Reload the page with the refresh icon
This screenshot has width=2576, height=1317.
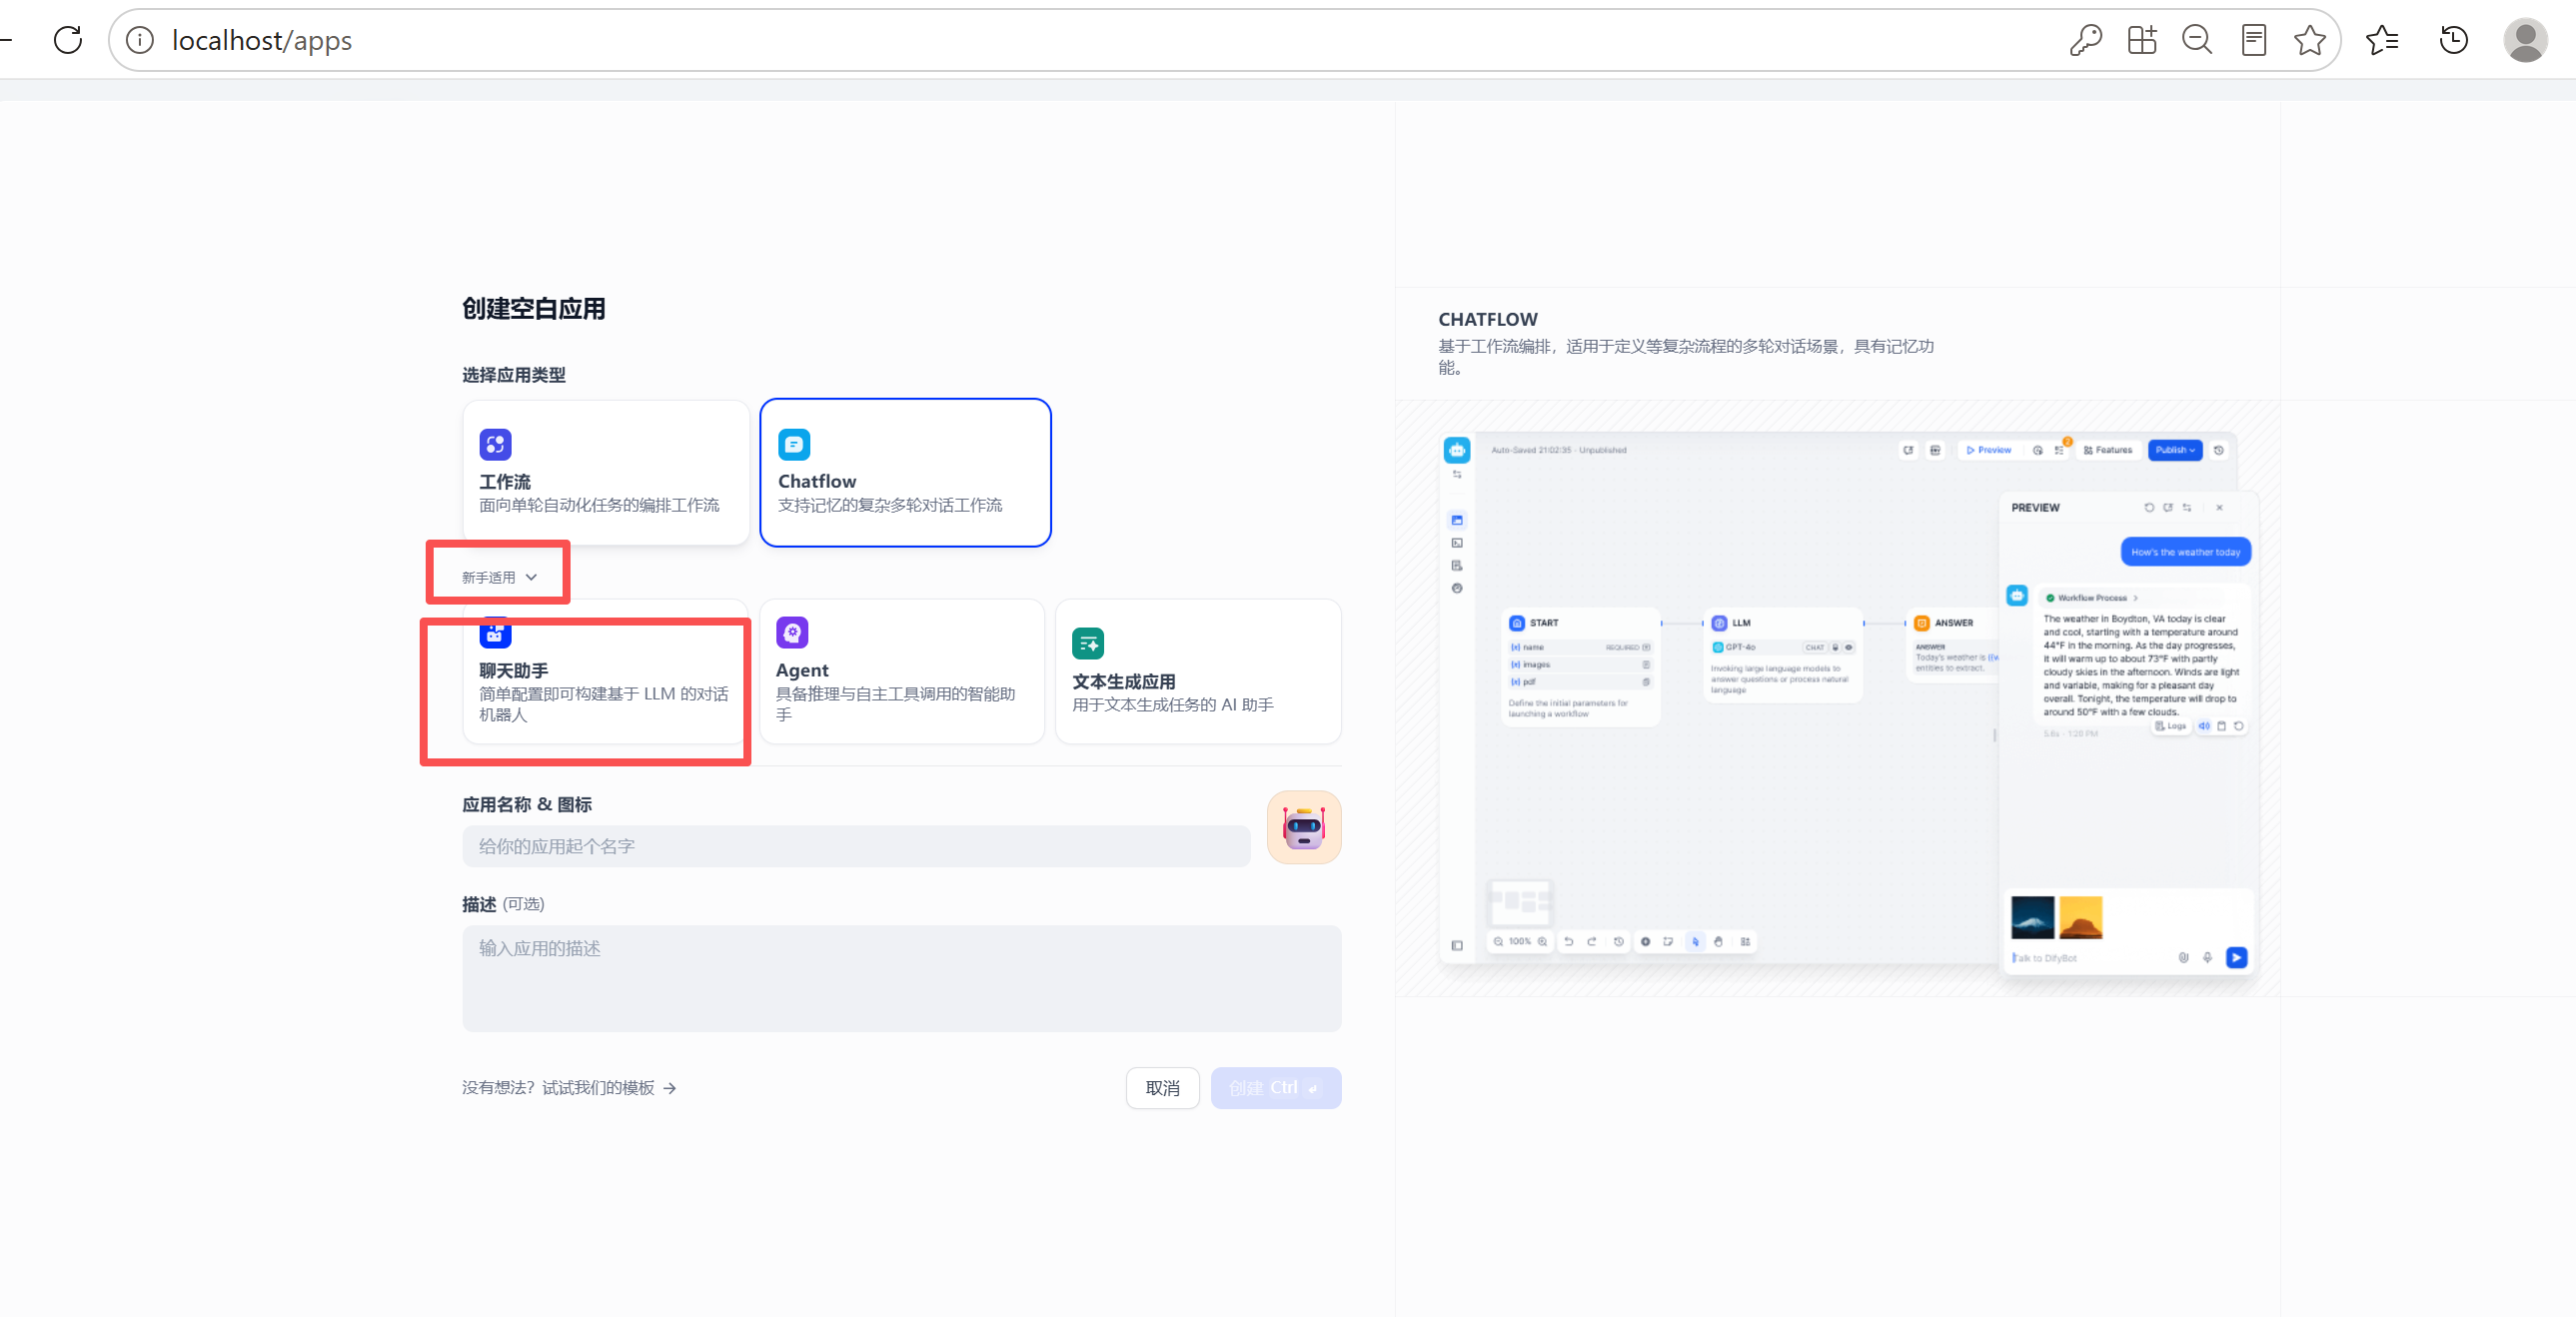tap(68, 40)
